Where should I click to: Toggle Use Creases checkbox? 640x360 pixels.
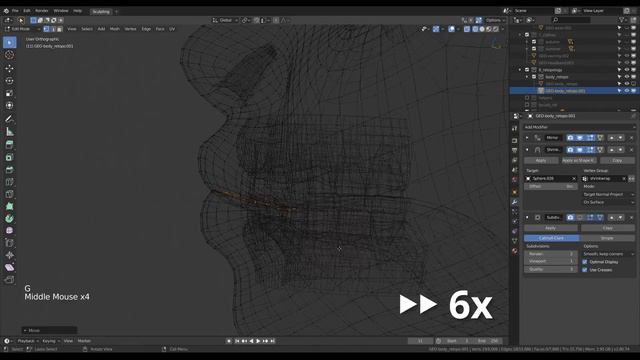coord(585,270)
